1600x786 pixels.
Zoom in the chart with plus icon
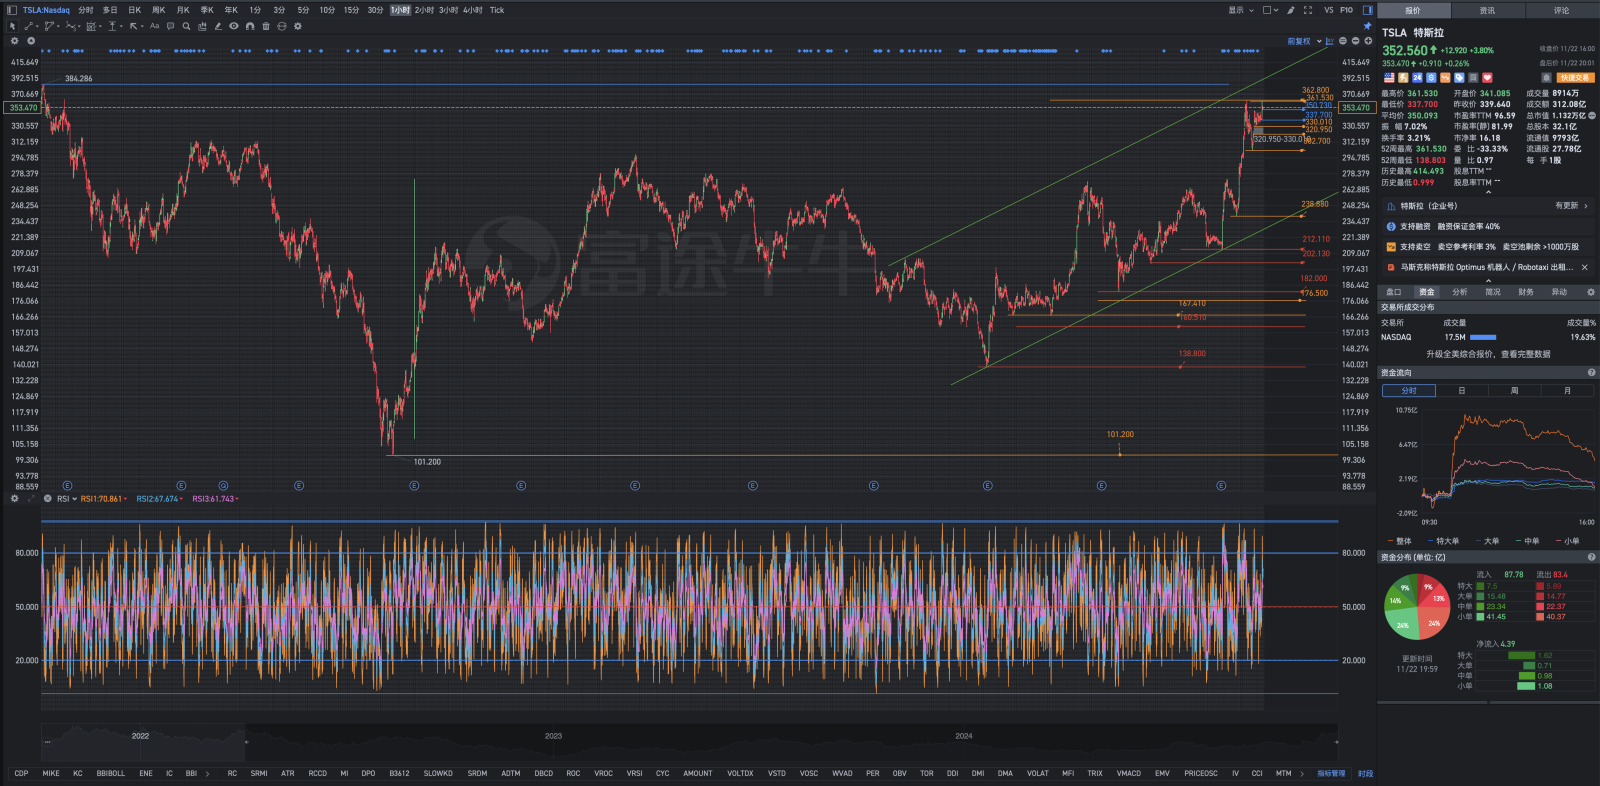[x=1368, y=41]
